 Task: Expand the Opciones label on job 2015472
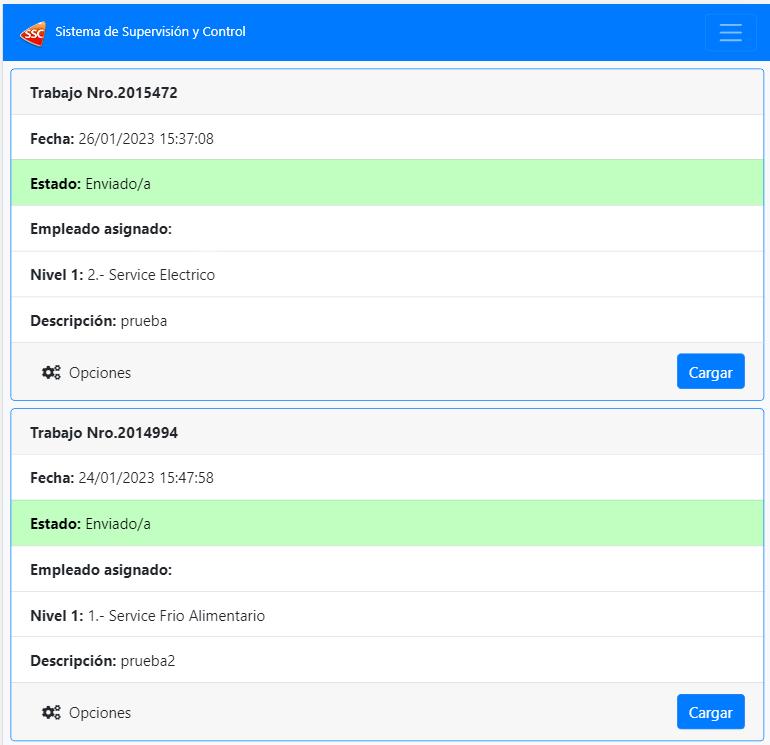100,373
